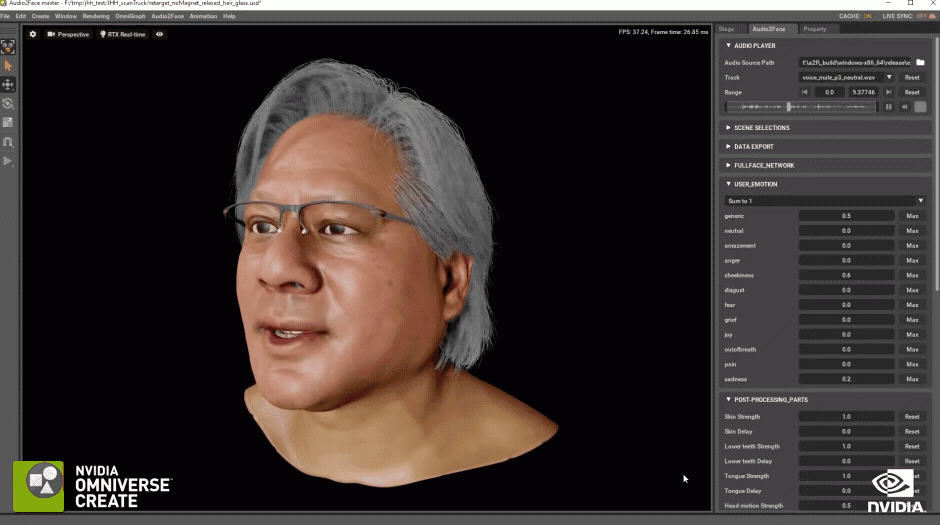Toggle viewport visibility eye icon
940x525 pixels.
159,34
